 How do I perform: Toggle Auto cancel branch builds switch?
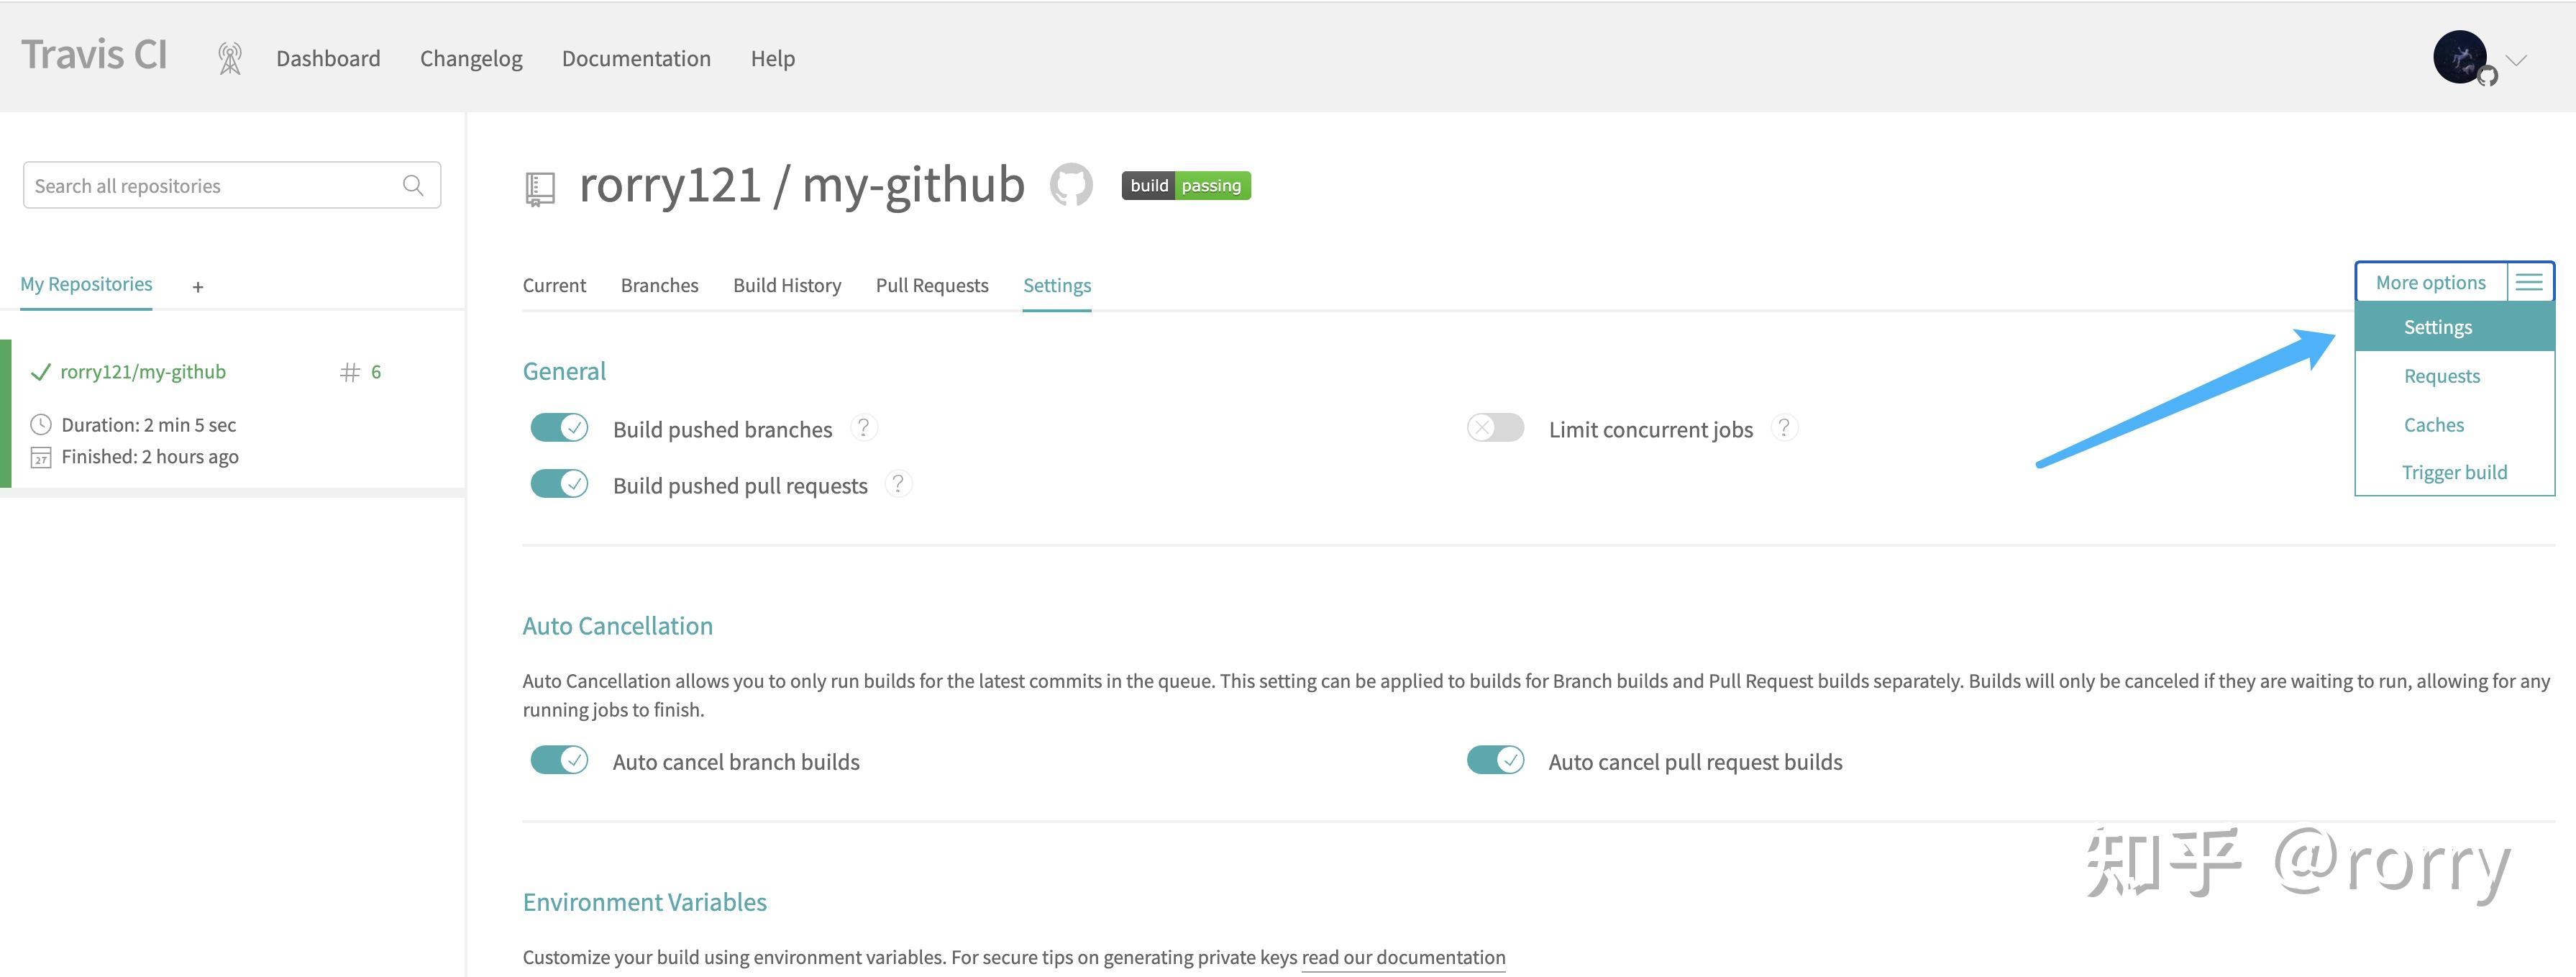pyautogui.click(x=559, y=760)
